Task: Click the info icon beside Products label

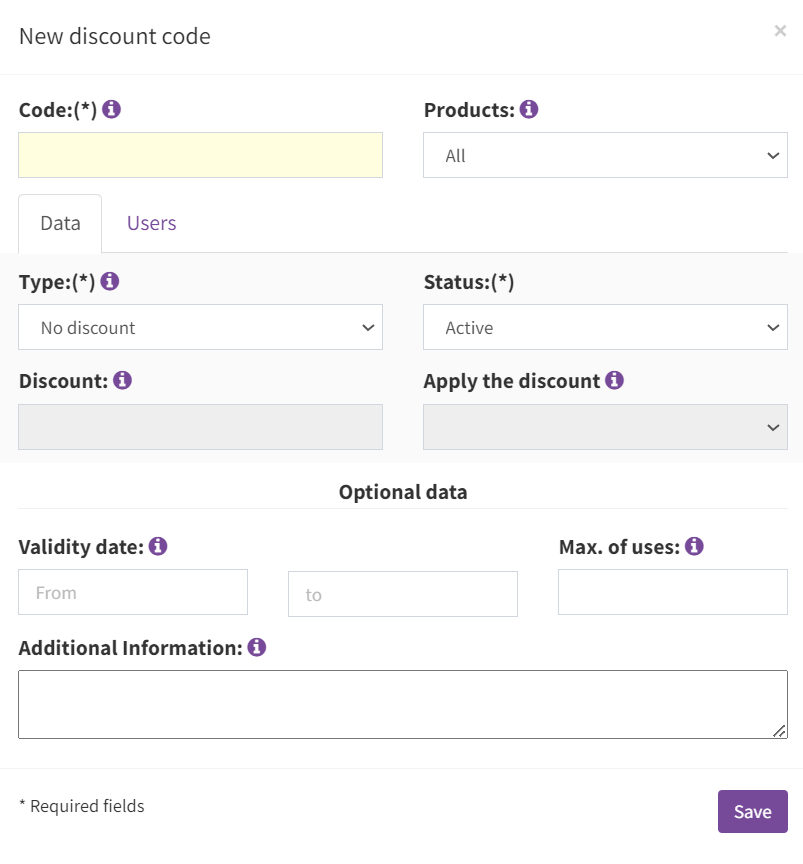Action: pyautogui.click(x=529, y=109)
